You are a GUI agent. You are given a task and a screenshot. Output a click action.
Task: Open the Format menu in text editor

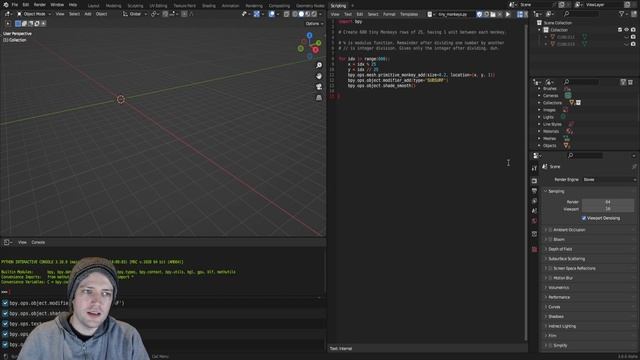389,14
